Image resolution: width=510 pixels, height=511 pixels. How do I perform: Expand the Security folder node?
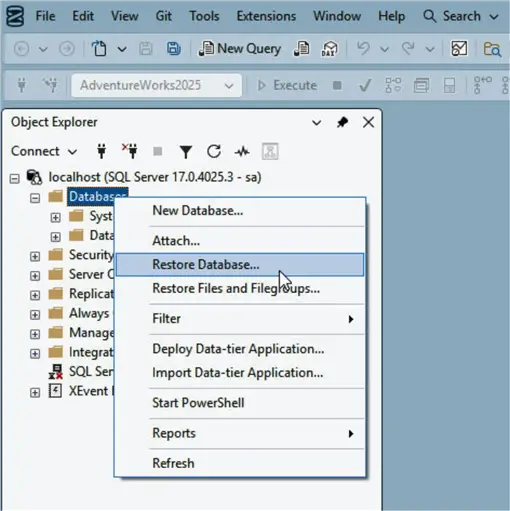point(35,257)
